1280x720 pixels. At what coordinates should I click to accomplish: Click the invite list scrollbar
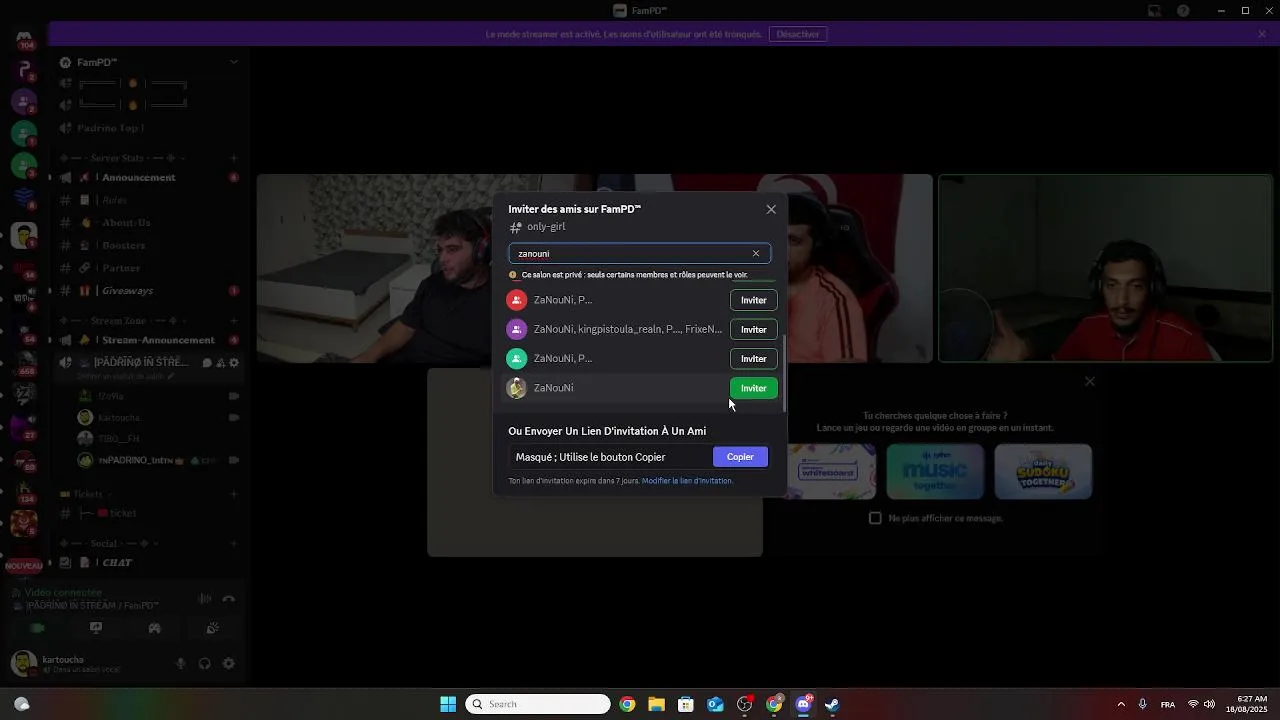785,372
